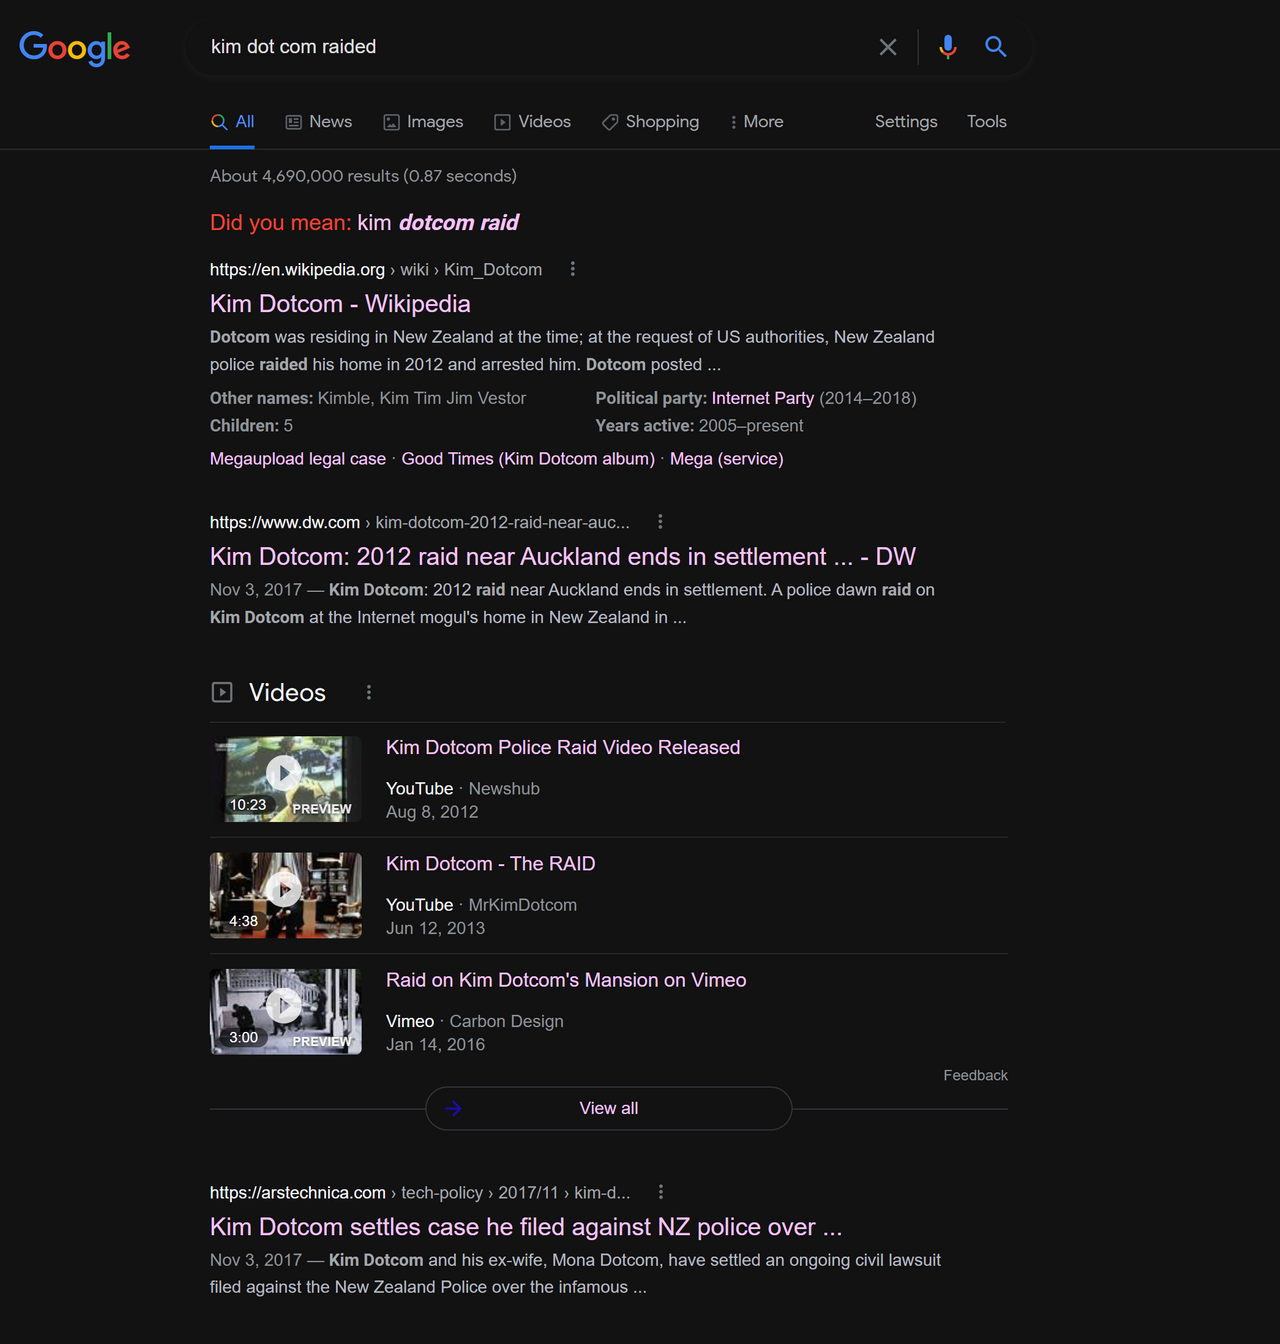This screenshot has height=1344, width=1280.
Task: Select the All results tab
Action: tap(232, 122)
